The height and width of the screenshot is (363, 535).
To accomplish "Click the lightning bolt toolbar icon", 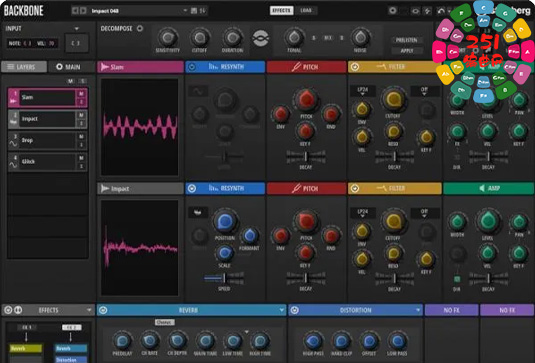I will coord(428,11).
